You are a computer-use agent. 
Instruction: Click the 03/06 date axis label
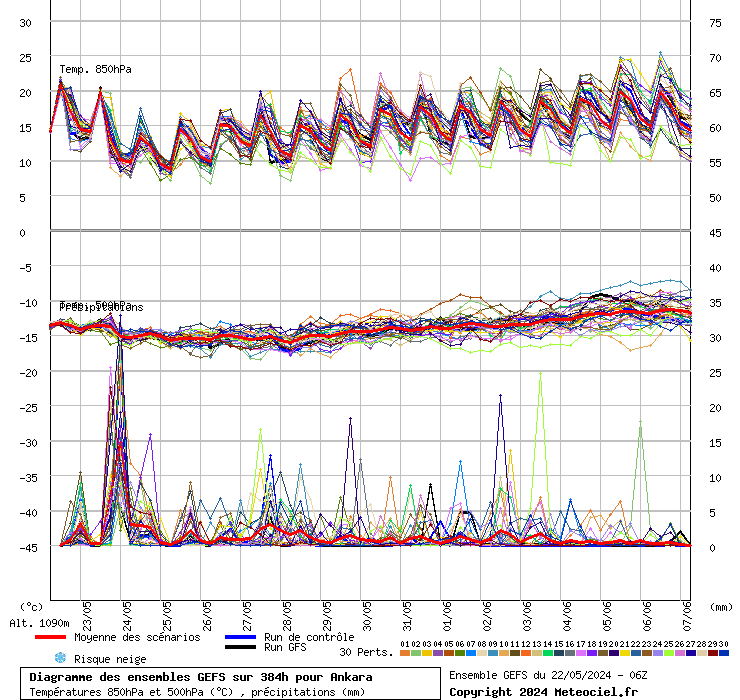coord(527,616)
